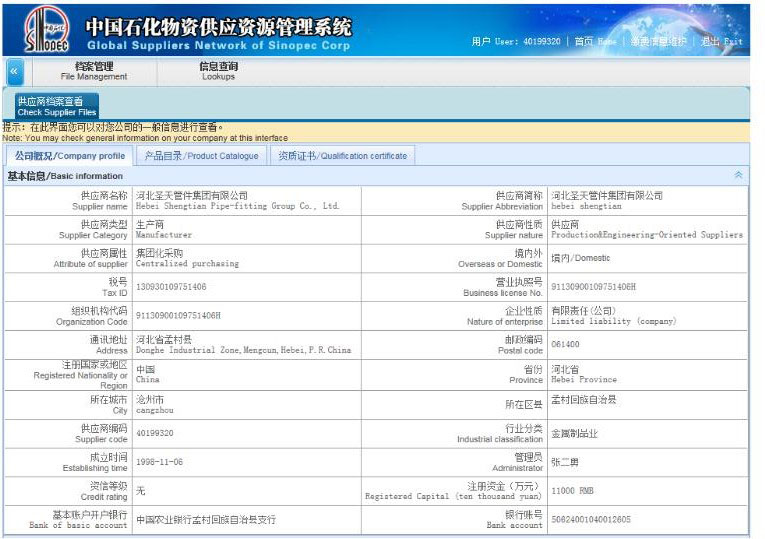
Task: Click the Check Supplier Files button
Action: coord(57,106)
